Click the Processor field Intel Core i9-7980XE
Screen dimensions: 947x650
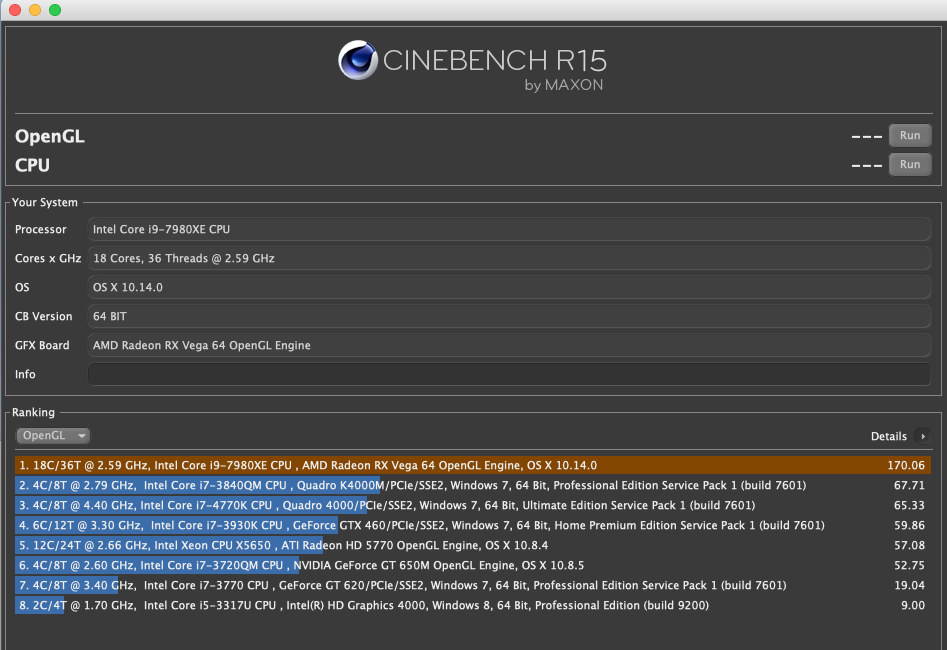coord(509,229)
